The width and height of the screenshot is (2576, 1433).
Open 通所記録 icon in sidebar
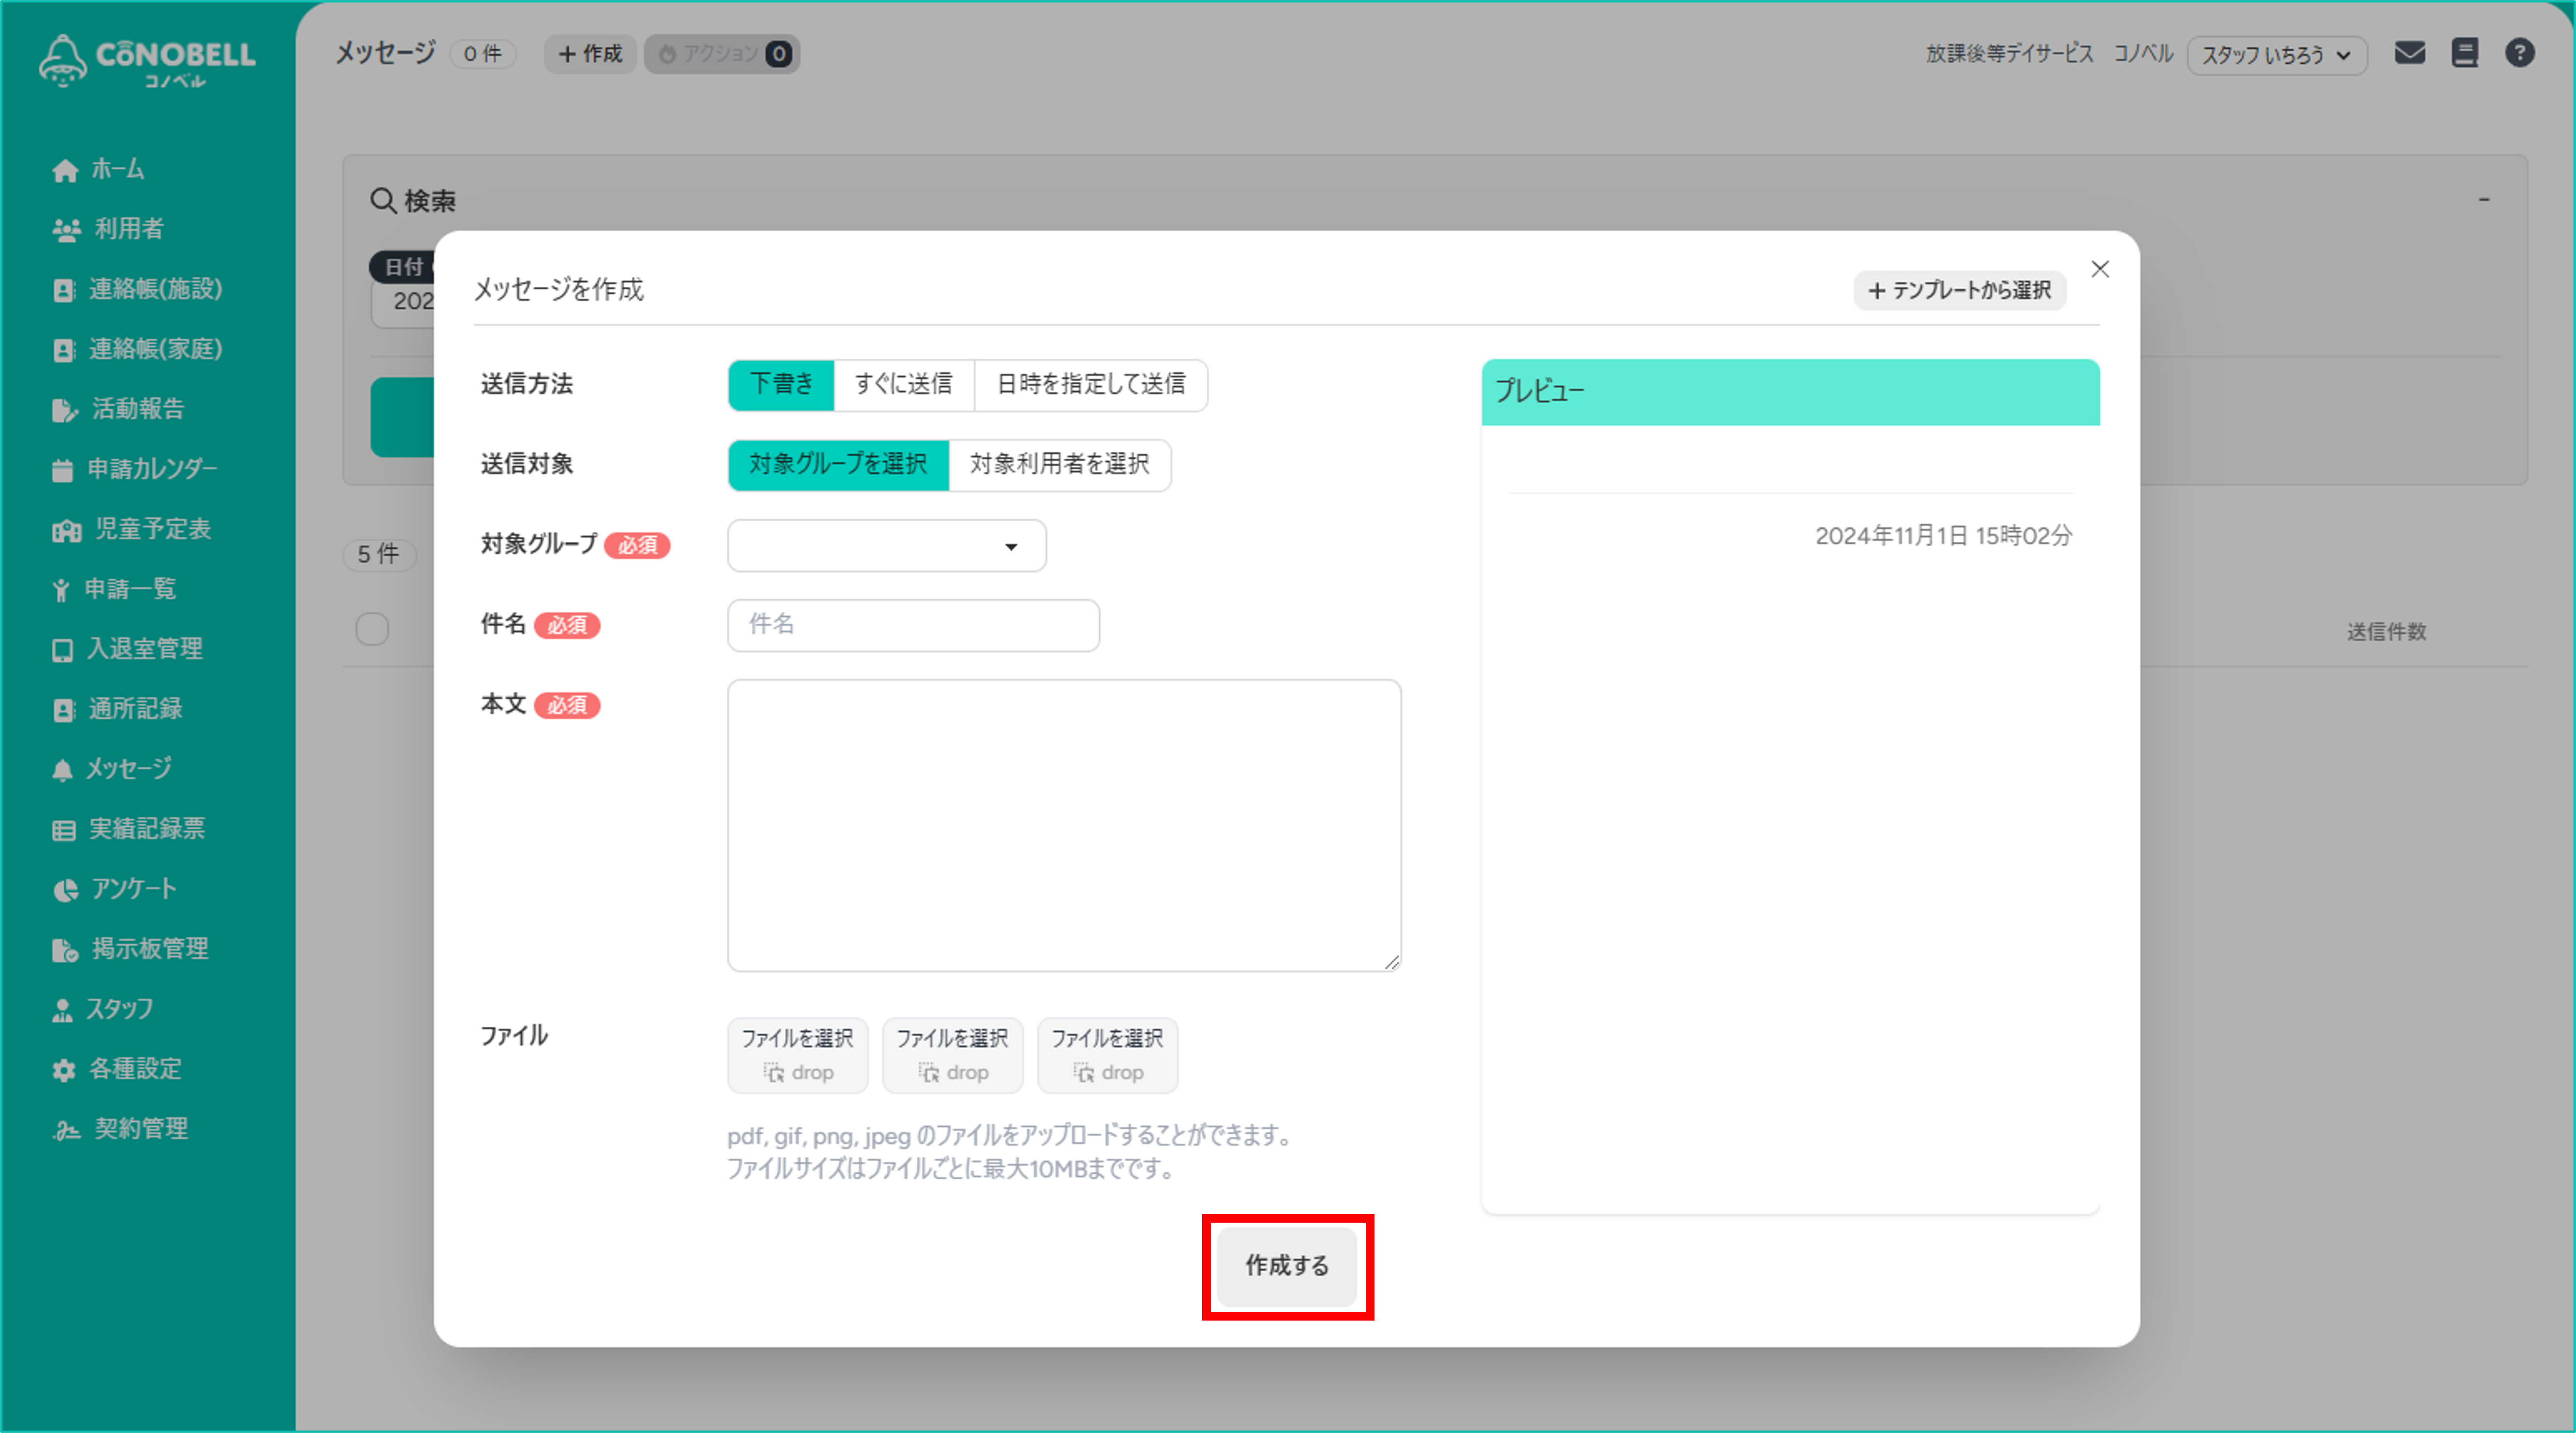click(63, 710)
